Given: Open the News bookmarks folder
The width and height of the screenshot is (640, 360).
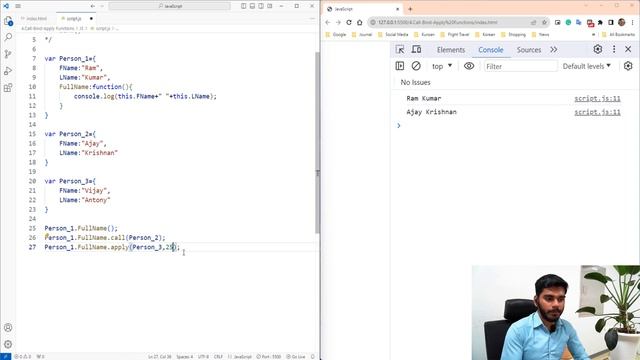Looking at the screenshot, I should coord(541,35).
